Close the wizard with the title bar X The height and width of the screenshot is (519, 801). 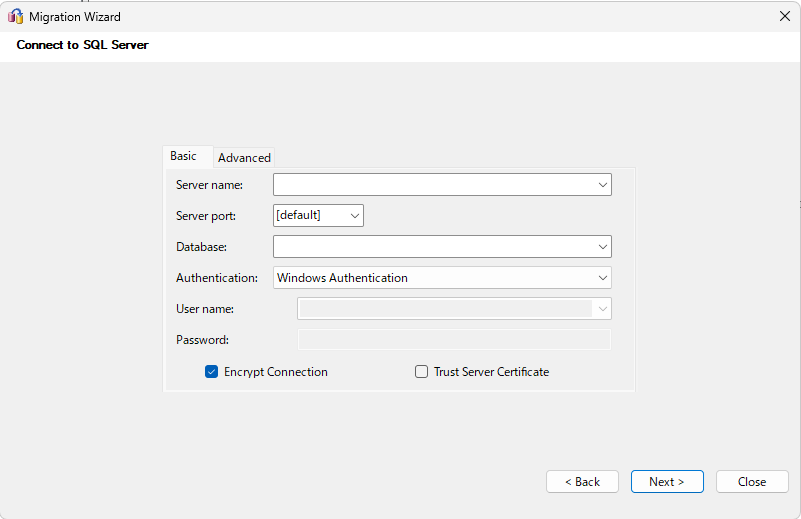[784, 16]
